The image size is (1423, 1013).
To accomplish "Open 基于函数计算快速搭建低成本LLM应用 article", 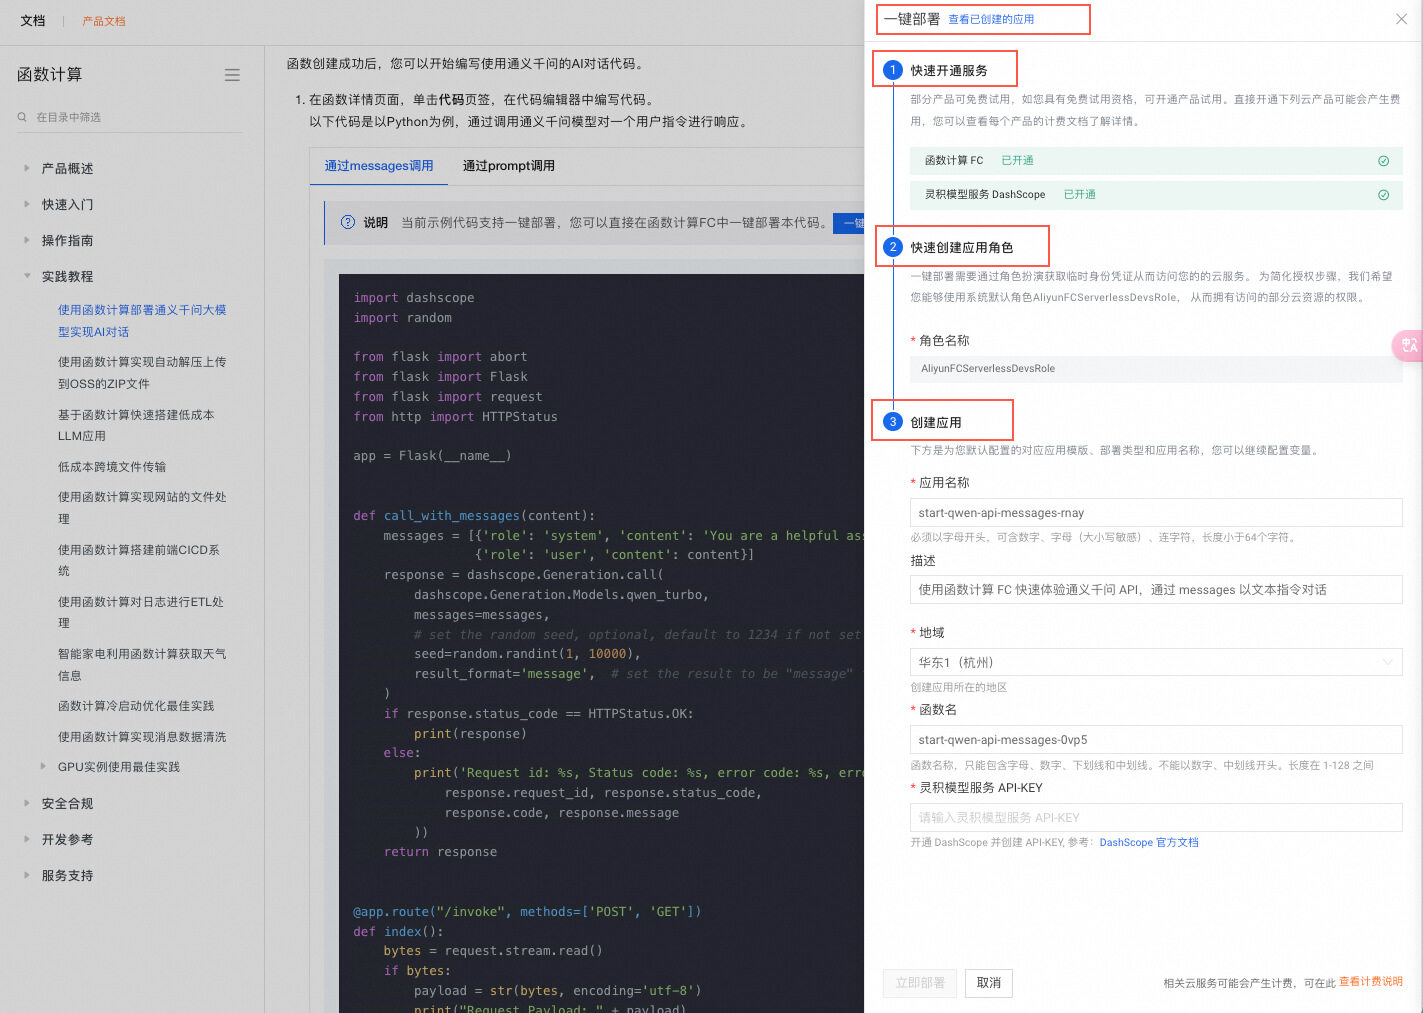I will [x=136, y=425].
